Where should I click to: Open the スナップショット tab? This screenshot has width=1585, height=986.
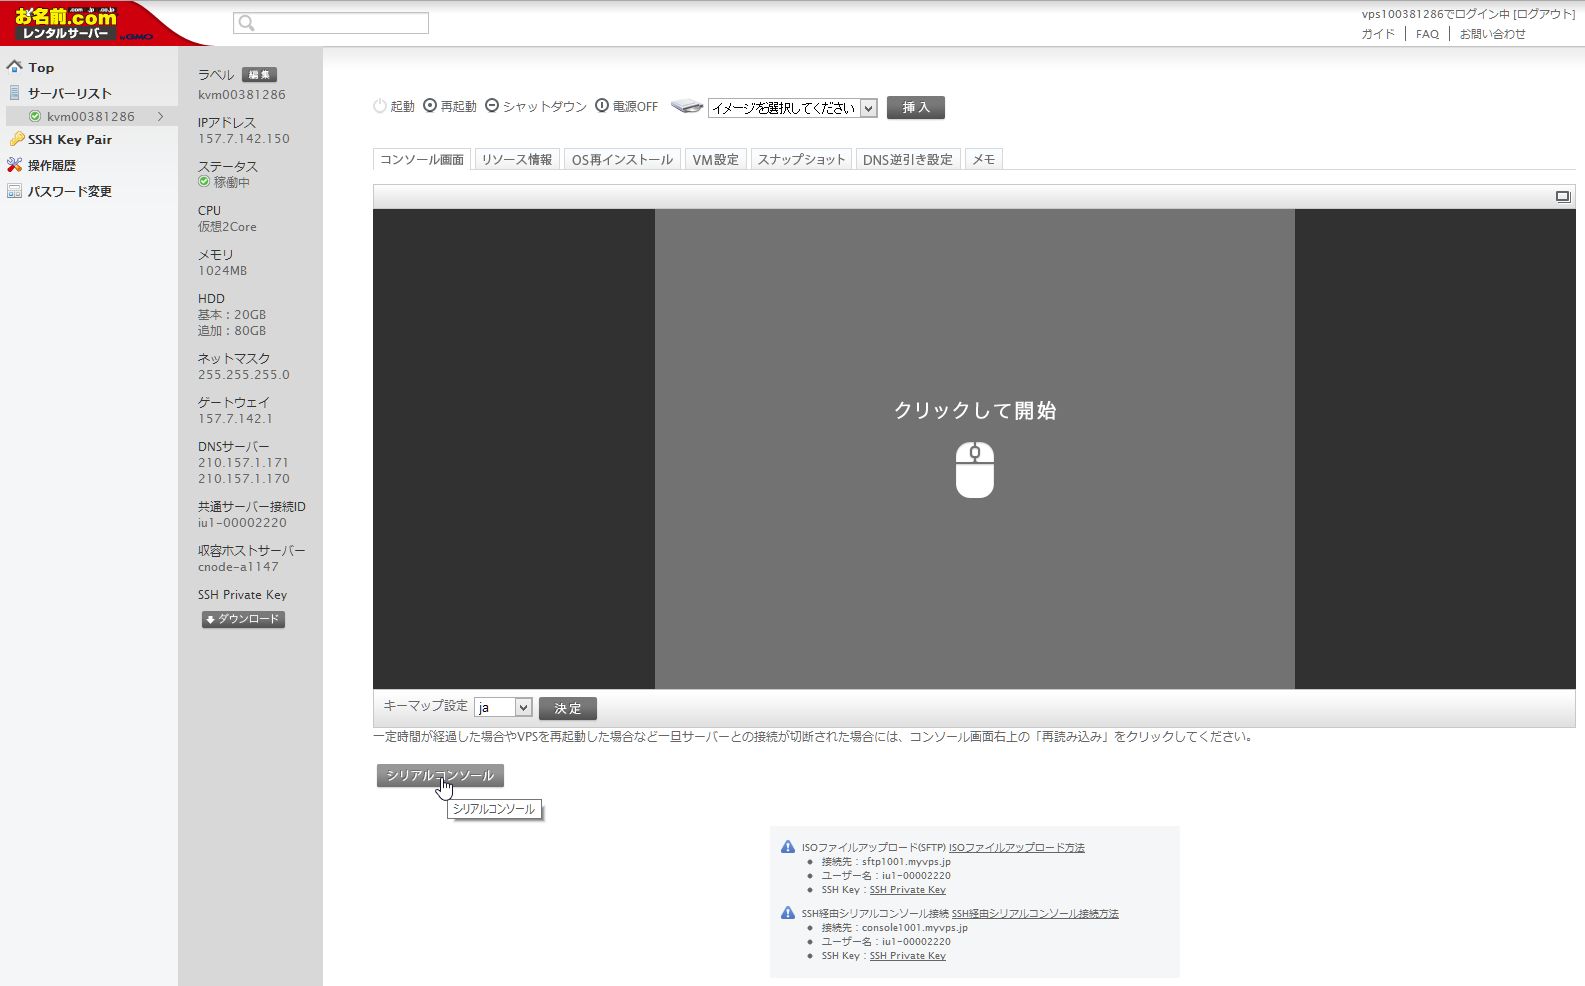[801, 159]
